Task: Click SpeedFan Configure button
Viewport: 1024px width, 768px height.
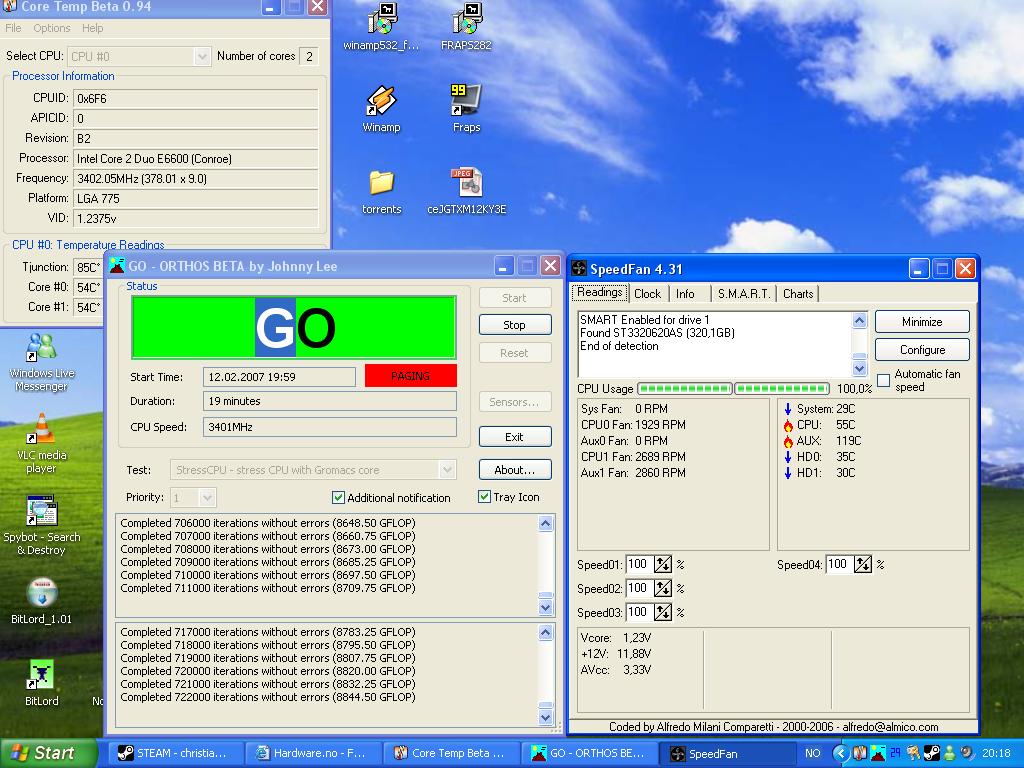Action: (922, 350)
